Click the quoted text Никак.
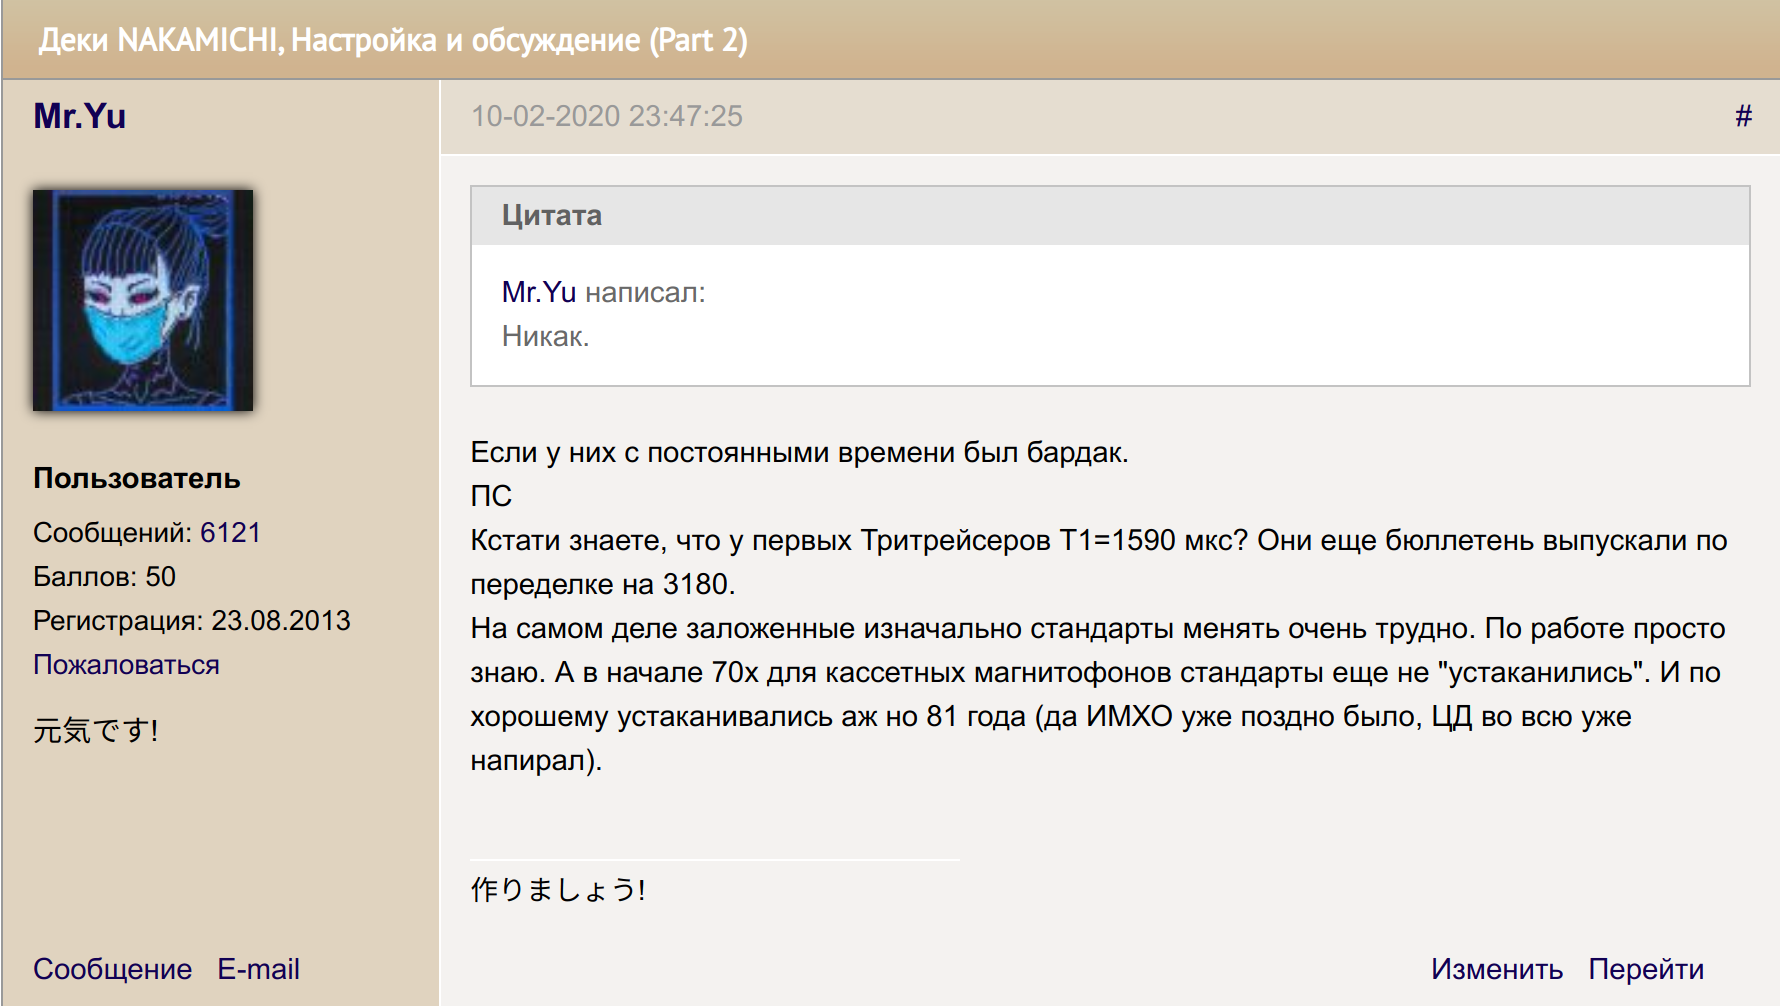The image size is (1780, 1006). point(546,336)
